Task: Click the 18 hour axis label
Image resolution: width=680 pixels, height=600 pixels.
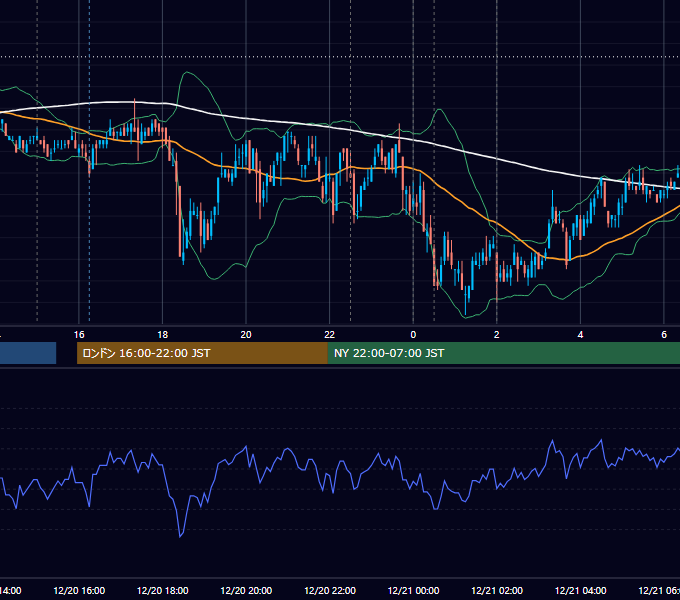Action: click(x=163, y=335)
